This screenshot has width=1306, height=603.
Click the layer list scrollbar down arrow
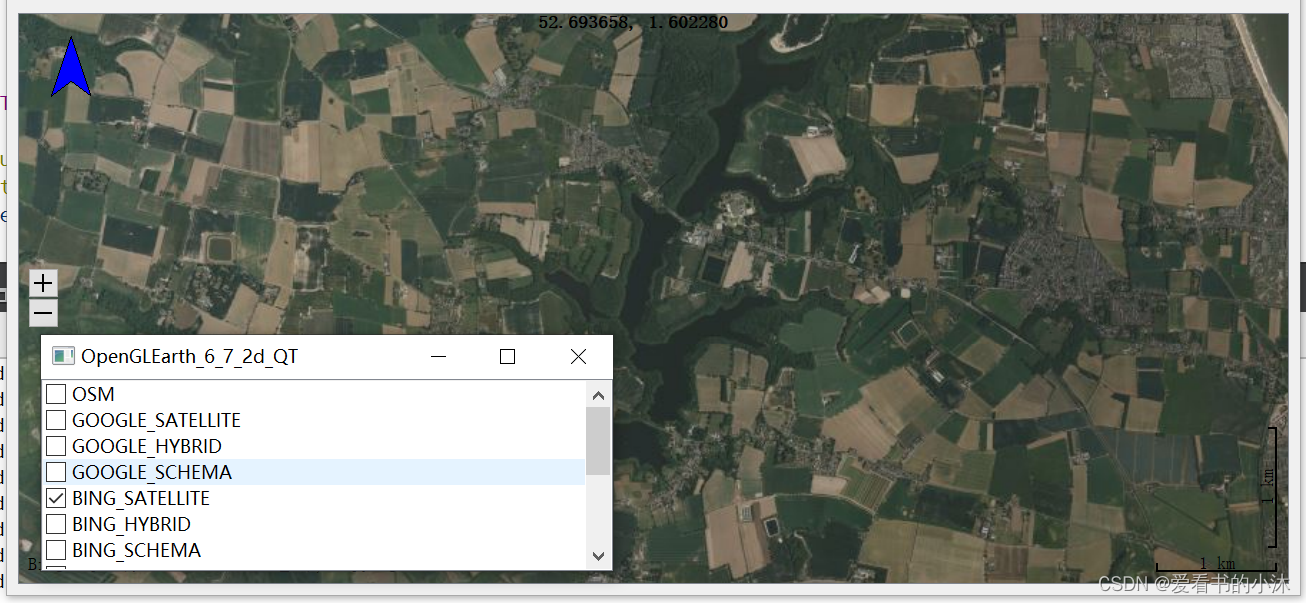(x=597, y=557)
